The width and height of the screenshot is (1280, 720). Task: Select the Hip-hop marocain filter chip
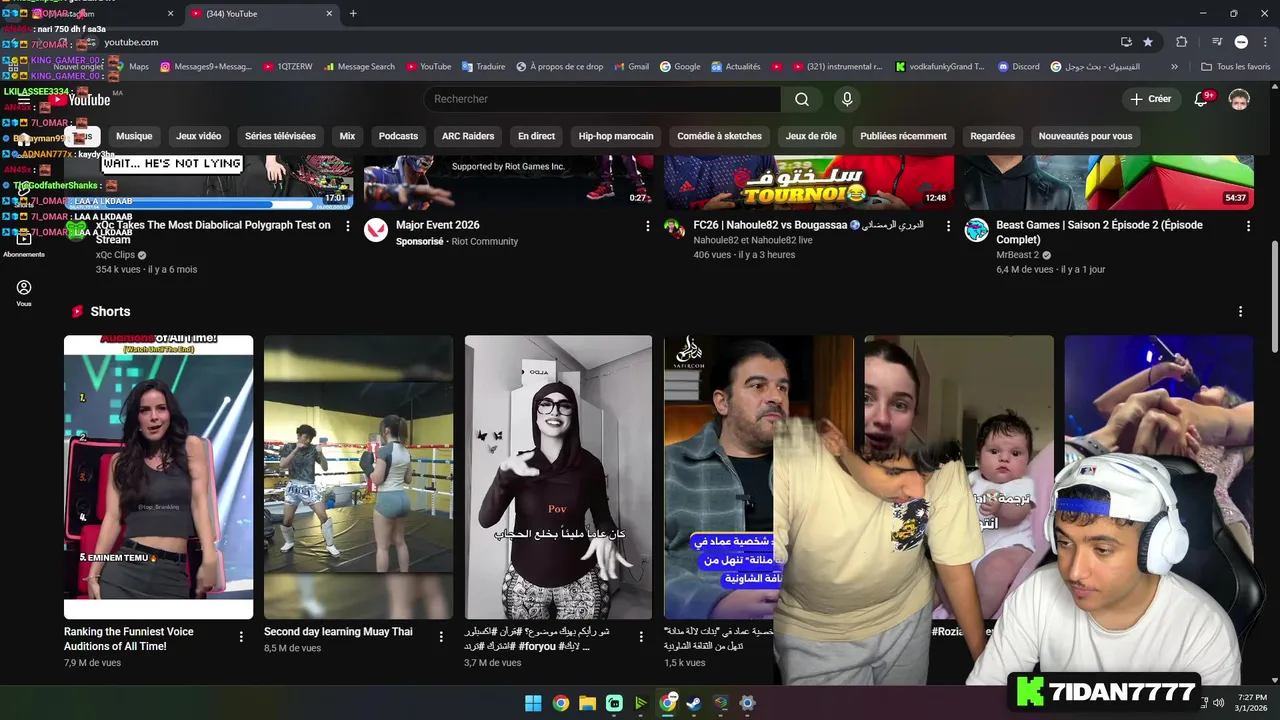coord(616,136)
